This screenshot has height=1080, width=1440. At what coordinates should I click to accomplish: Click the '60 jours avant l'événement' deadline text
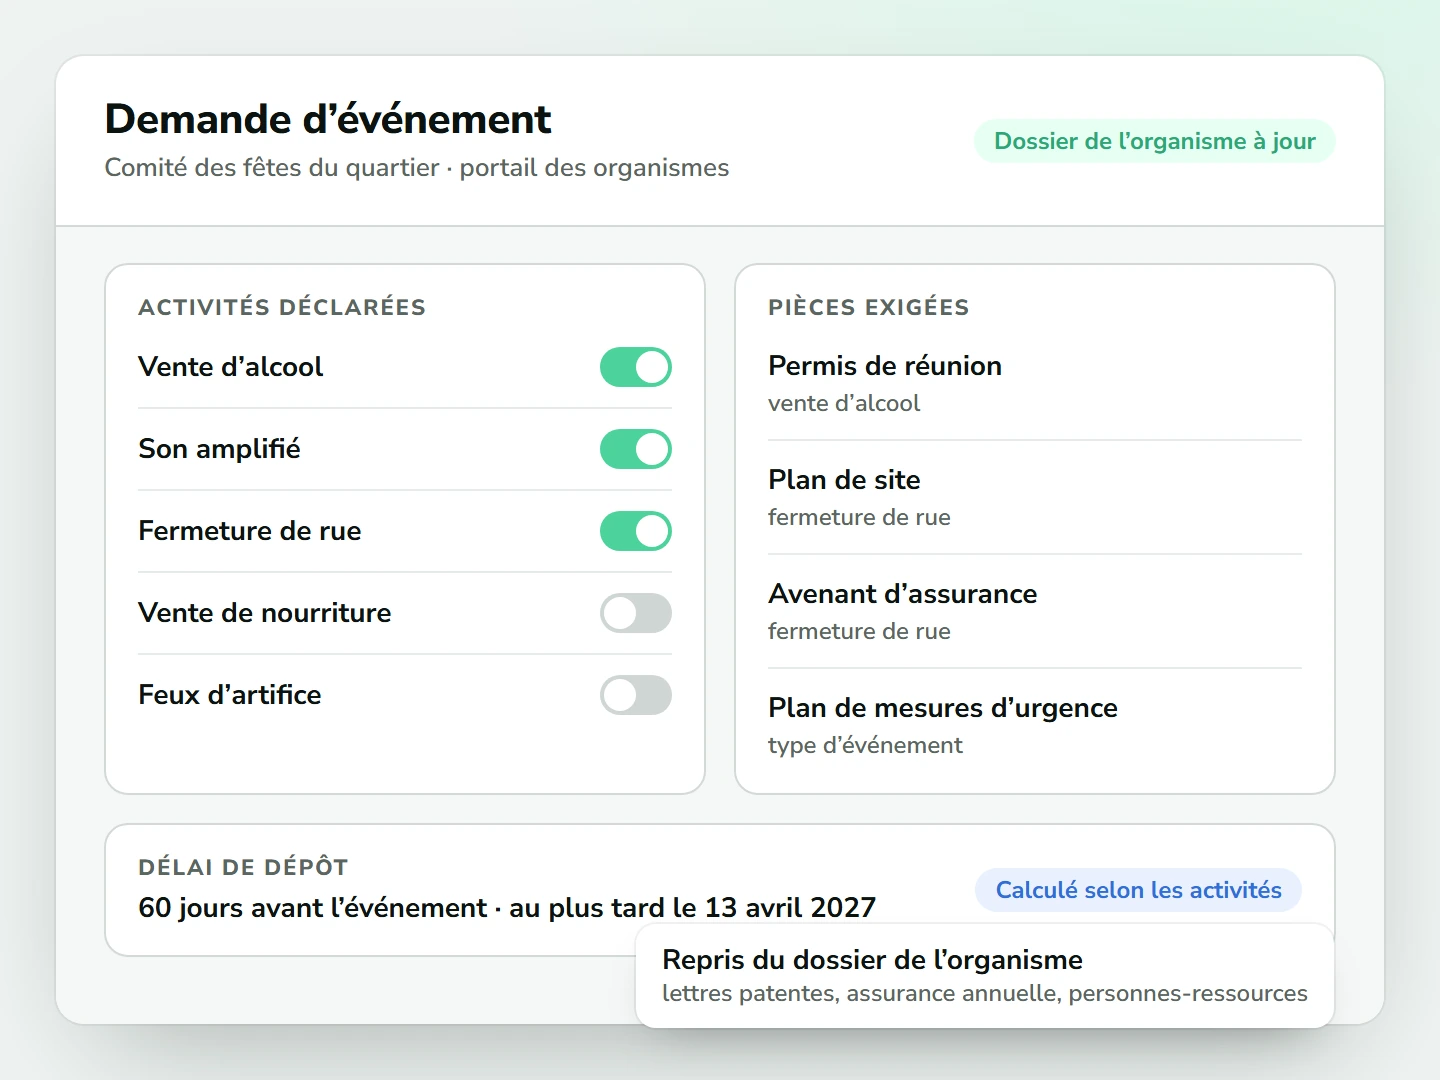(313, 908)
